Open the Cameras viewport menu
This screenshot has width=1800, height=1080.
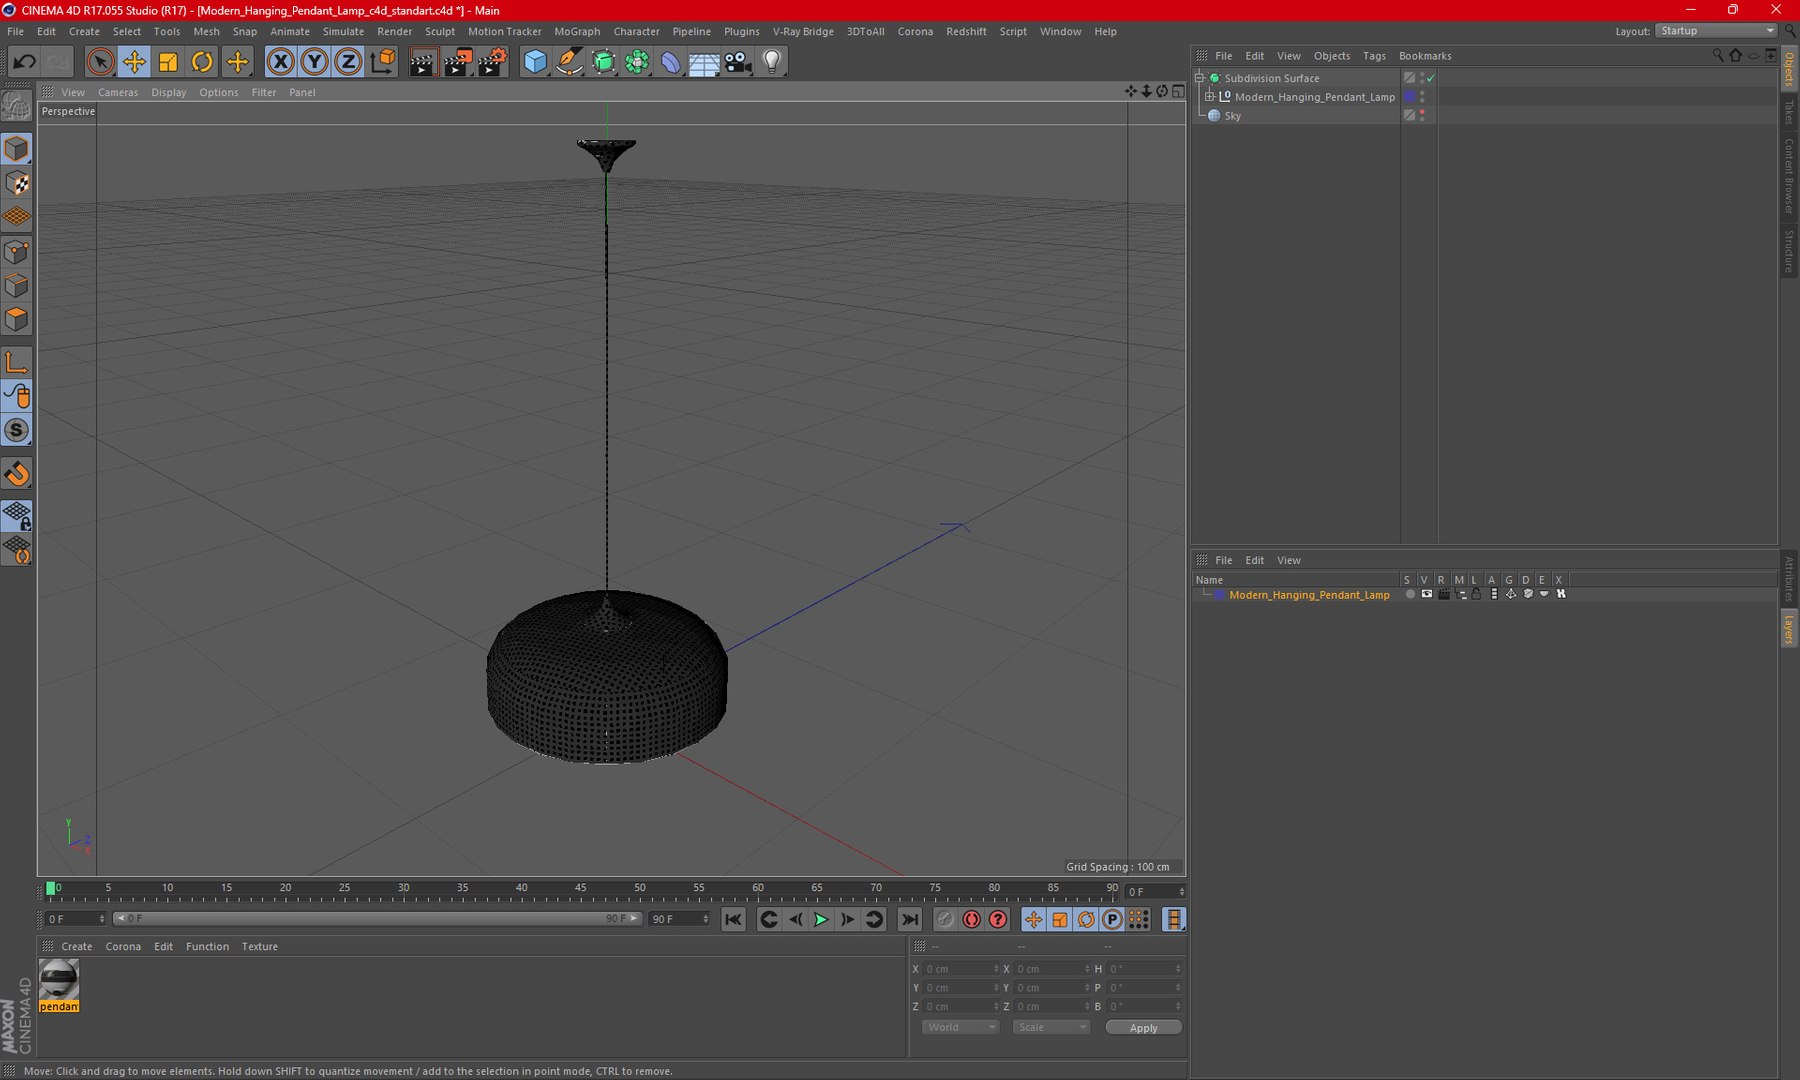pos(118,92)
